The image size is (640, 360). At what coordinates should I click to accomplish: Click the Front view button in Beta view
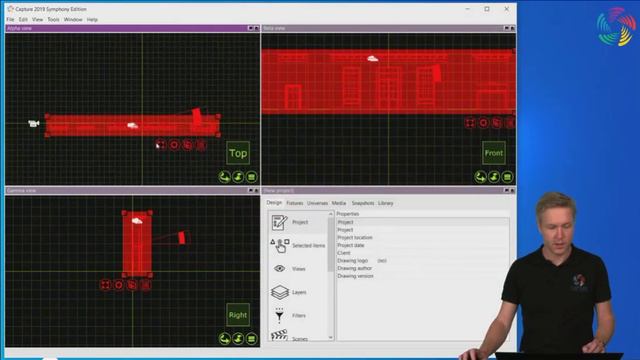(x=494, y=153)
